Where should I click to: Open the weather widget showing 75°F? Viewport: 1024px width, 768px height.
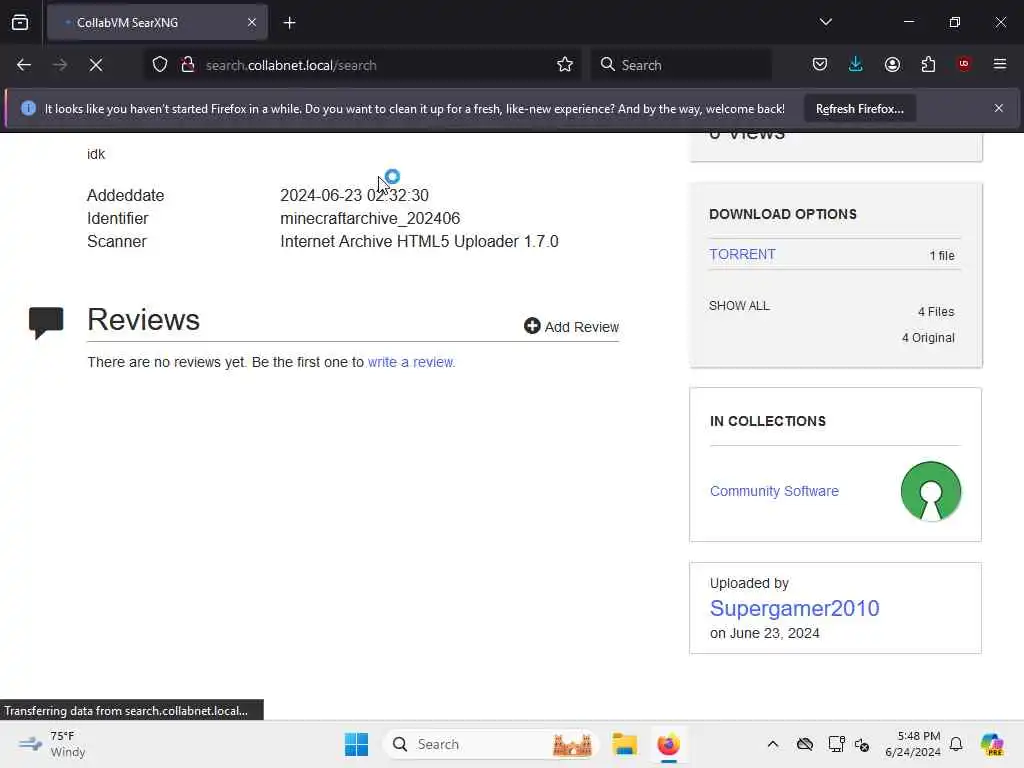point(52,744)
